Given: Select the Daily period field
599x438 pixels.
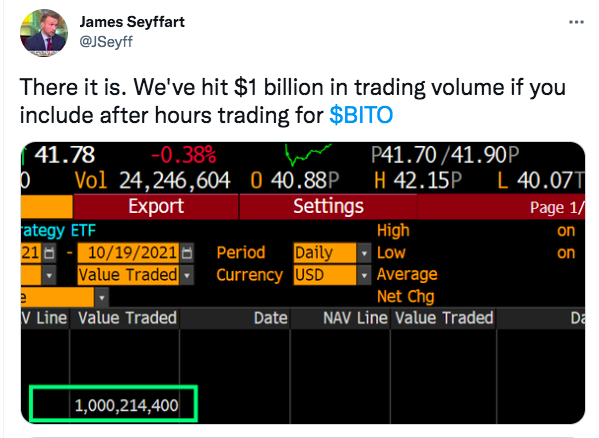Looking at the screenshot, I should coord(325,253).
